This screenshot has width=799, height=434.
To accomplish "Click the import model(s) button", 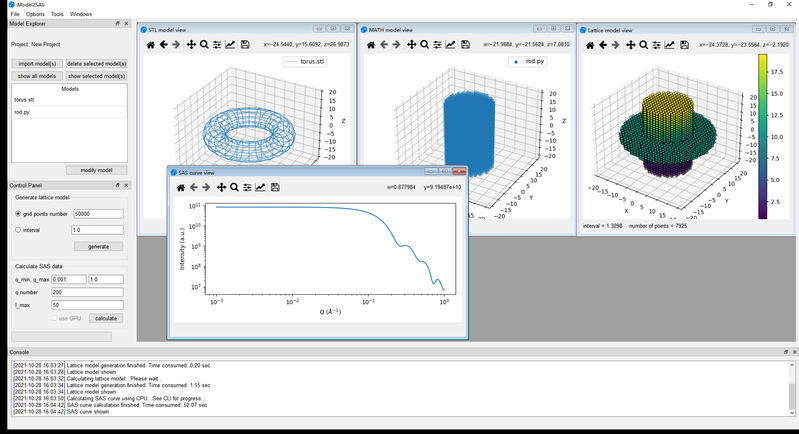I will [37, 63].
